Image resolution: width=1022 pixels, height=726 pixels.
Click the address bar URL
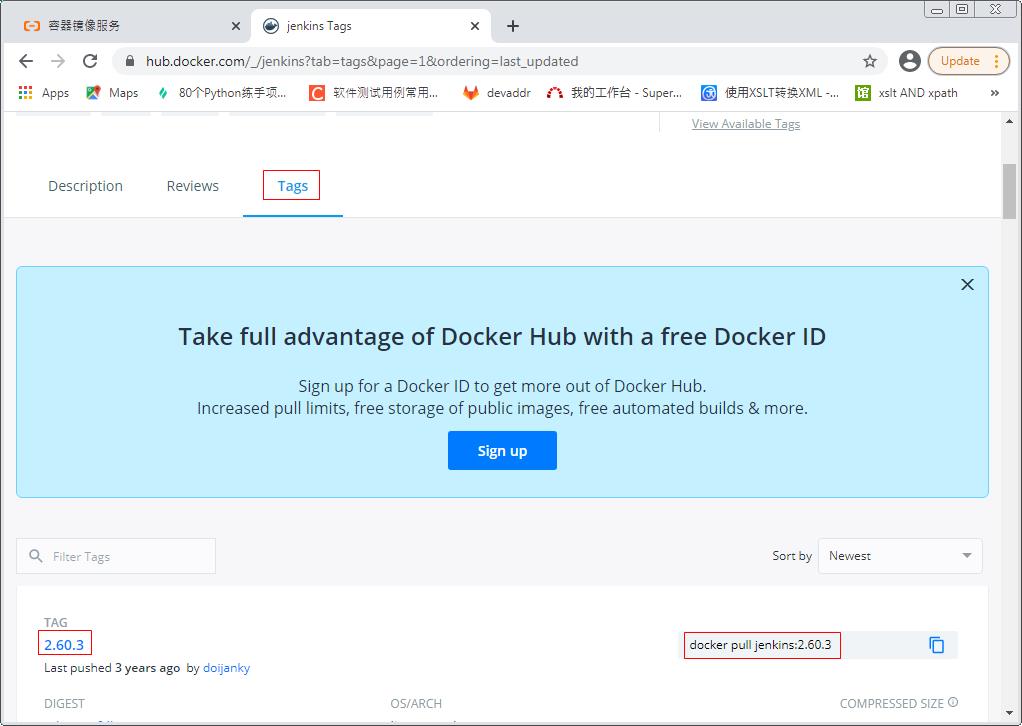362,61
